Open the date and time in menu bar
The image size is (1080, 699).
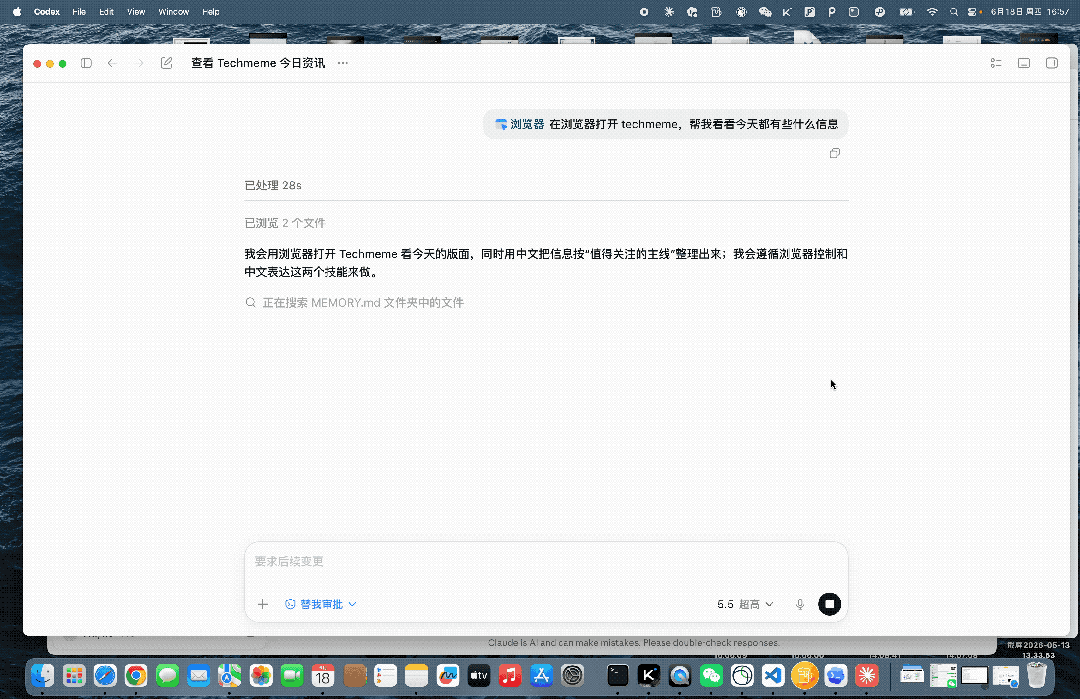pos(1030,12)
